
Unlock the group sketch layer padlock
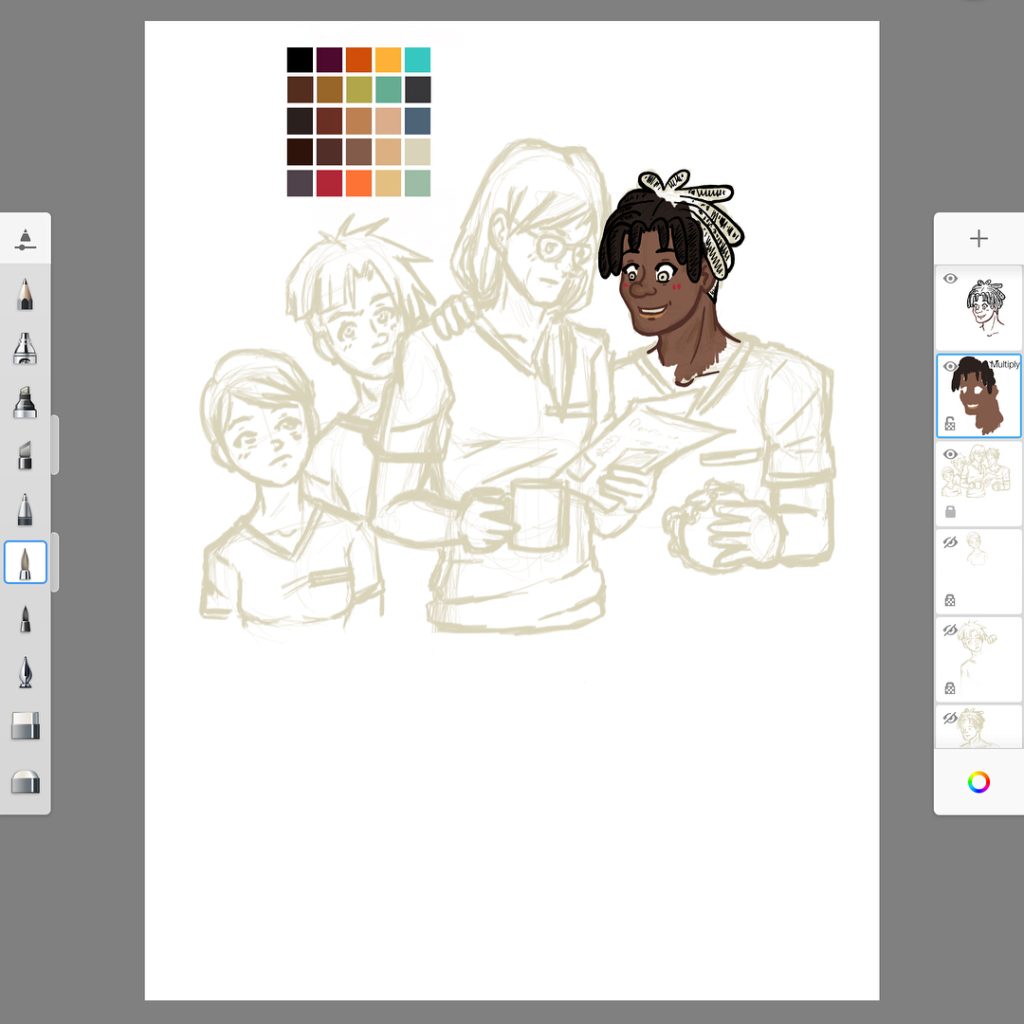point(950,512)
